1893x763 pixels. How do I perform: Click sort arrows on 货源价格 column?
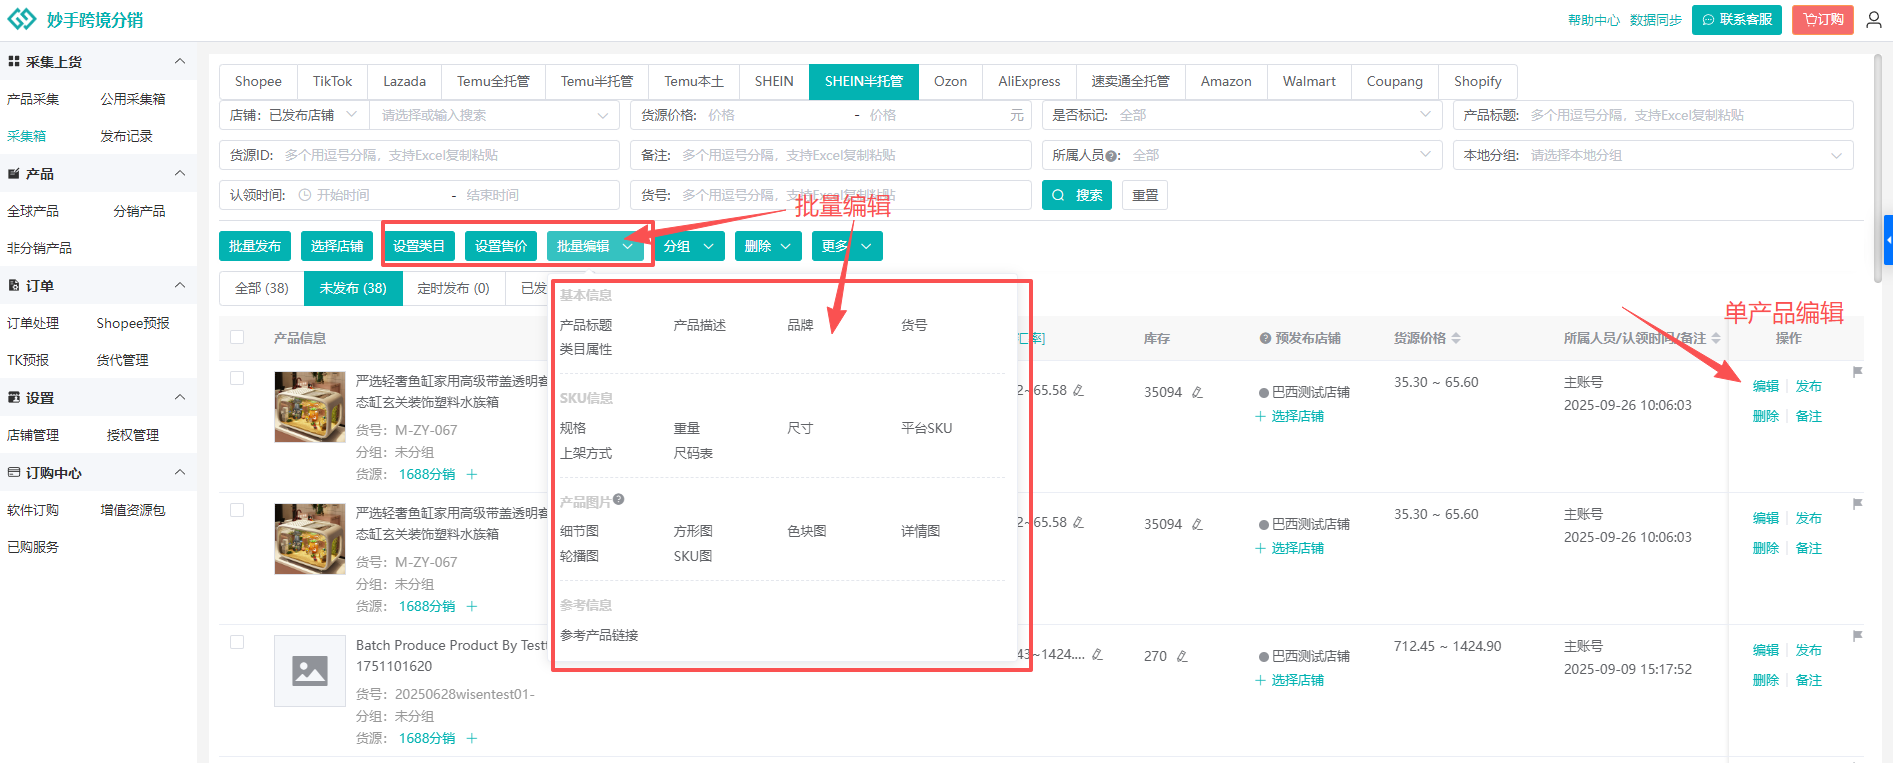pyautogui.click(x=1456, y=338)
